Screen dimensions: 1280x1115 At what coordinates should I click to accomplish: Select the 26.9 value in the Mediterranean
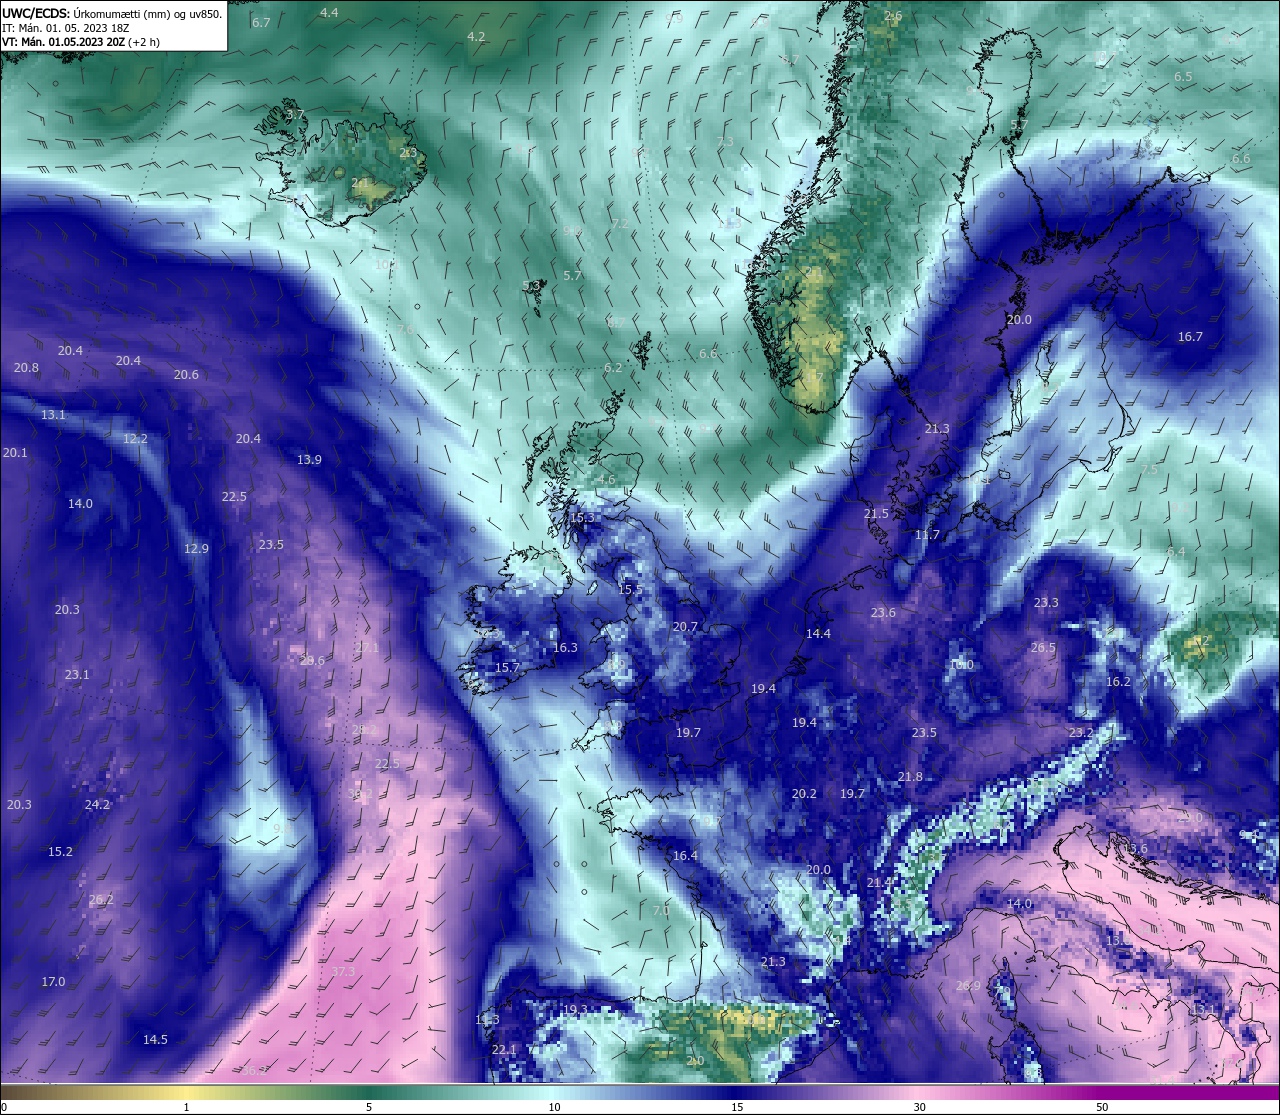(968, 986)
